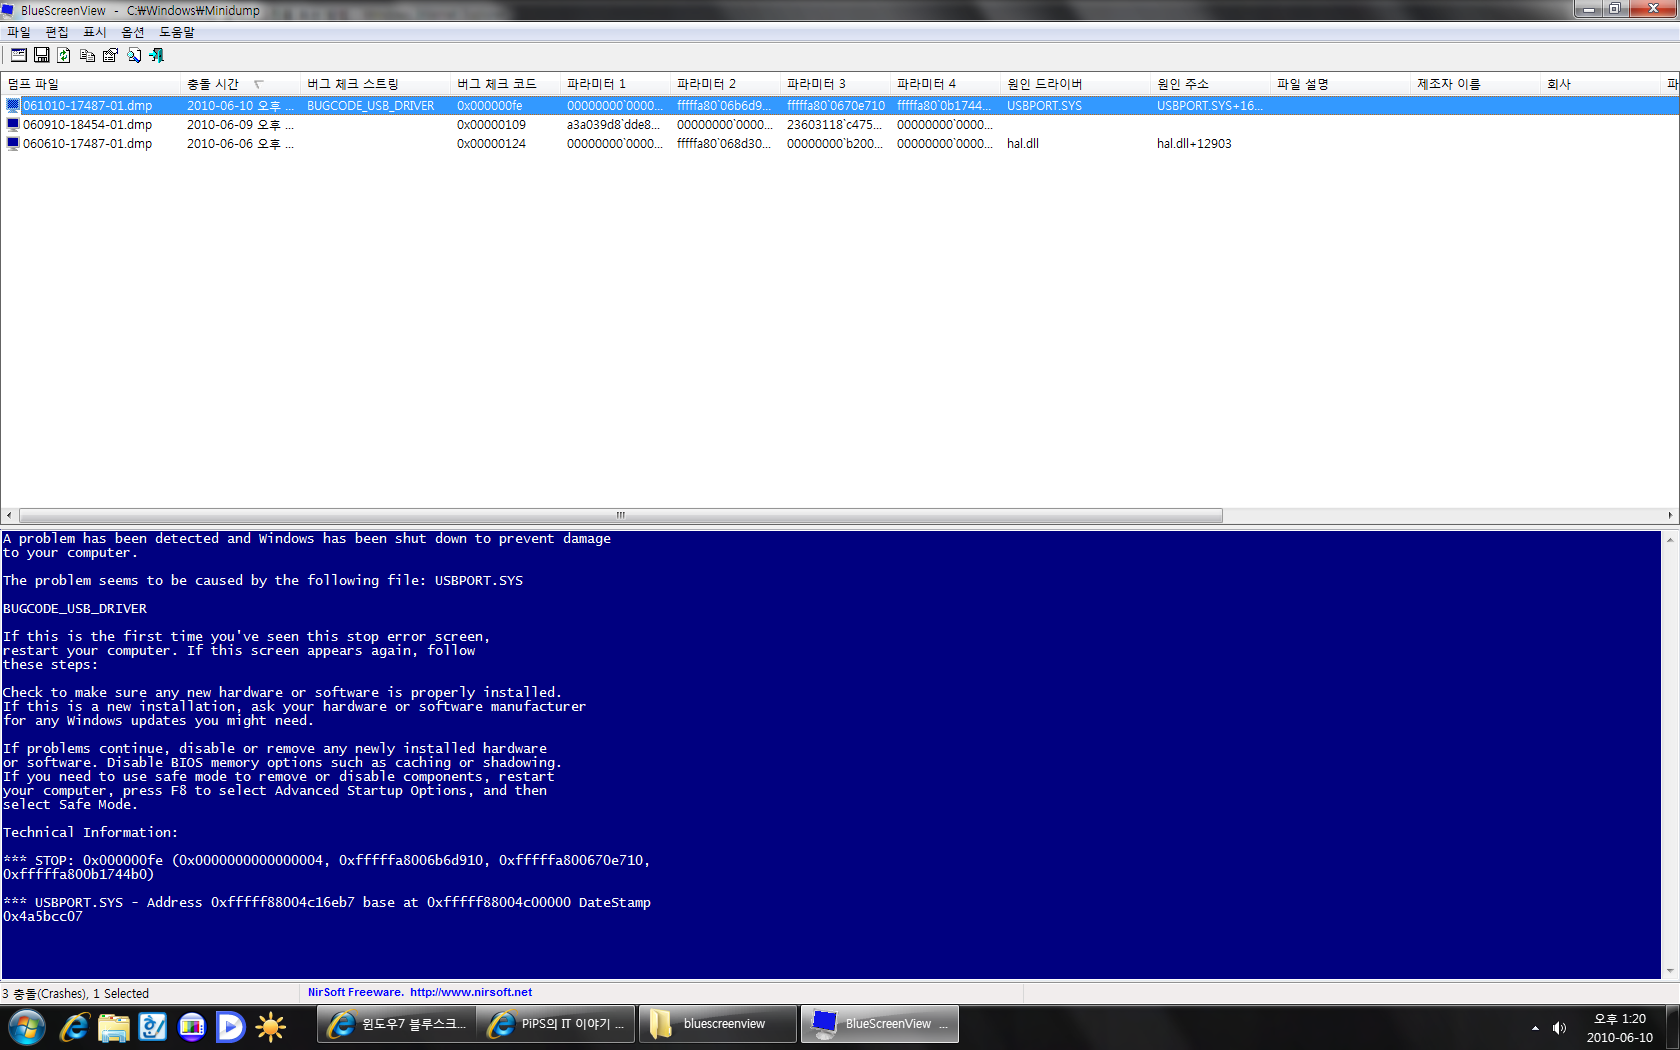The height and width of the screenshot is (1050, 1680).
Task: Open the 편집 menu
Action: point(57,32)
